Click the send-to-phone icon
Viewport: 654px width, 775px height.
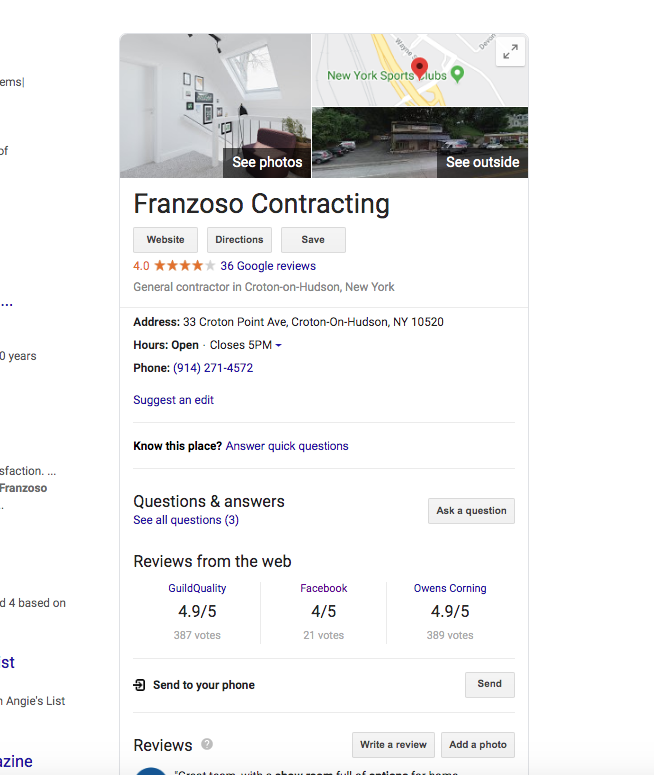[140, 685]
